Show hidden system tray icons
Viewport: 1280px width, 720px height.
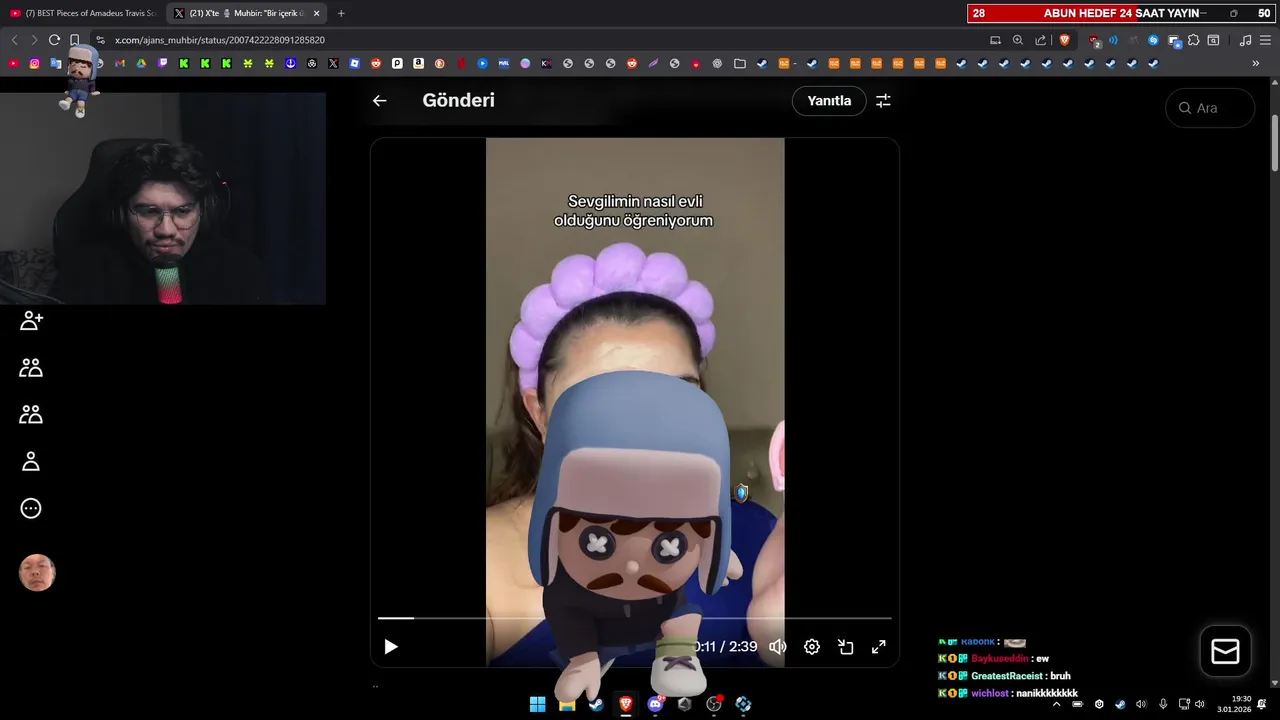tap(1056, 704)
